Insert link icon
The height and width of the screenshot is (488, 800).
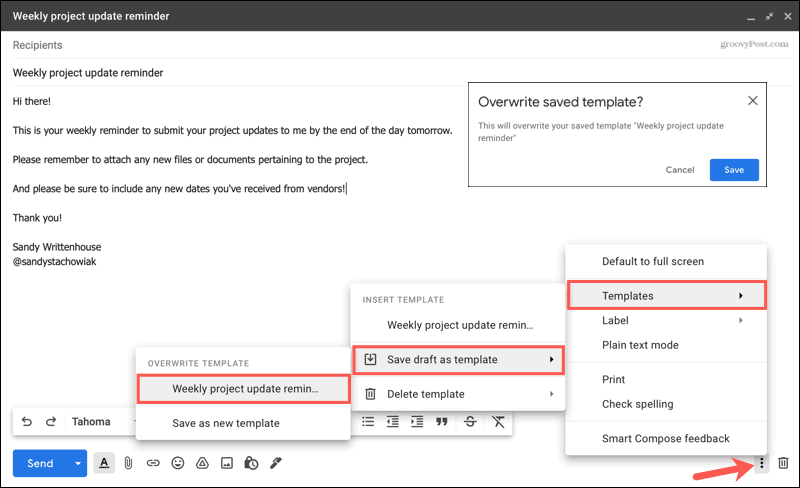coord(153,463)
